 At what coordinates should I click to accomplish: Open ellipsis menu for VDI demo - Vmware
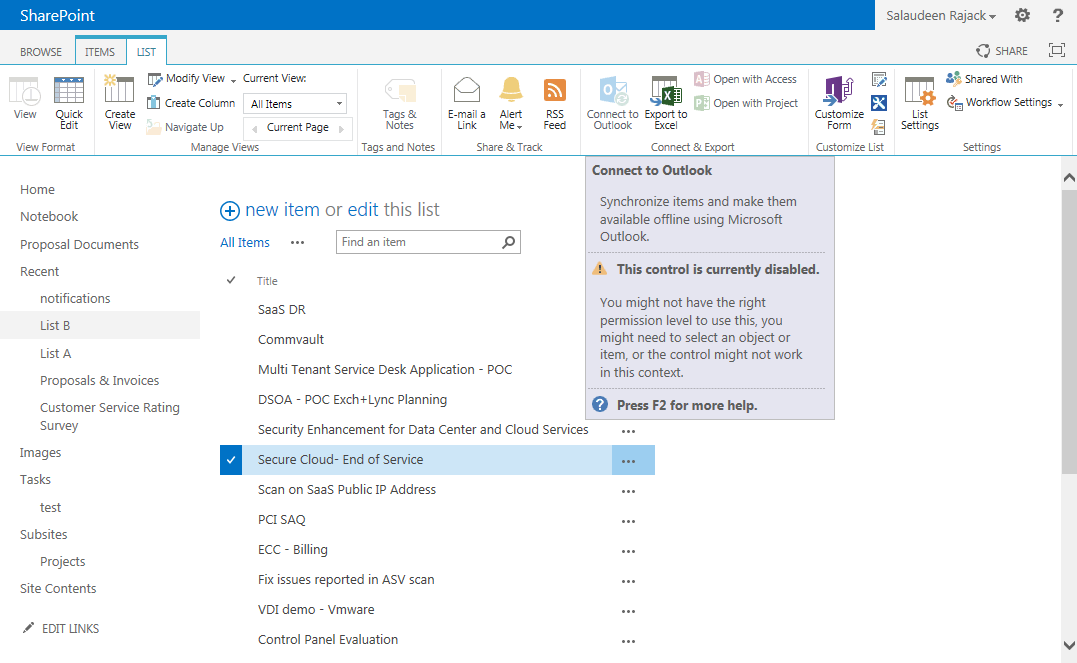[x=628, y=611]
